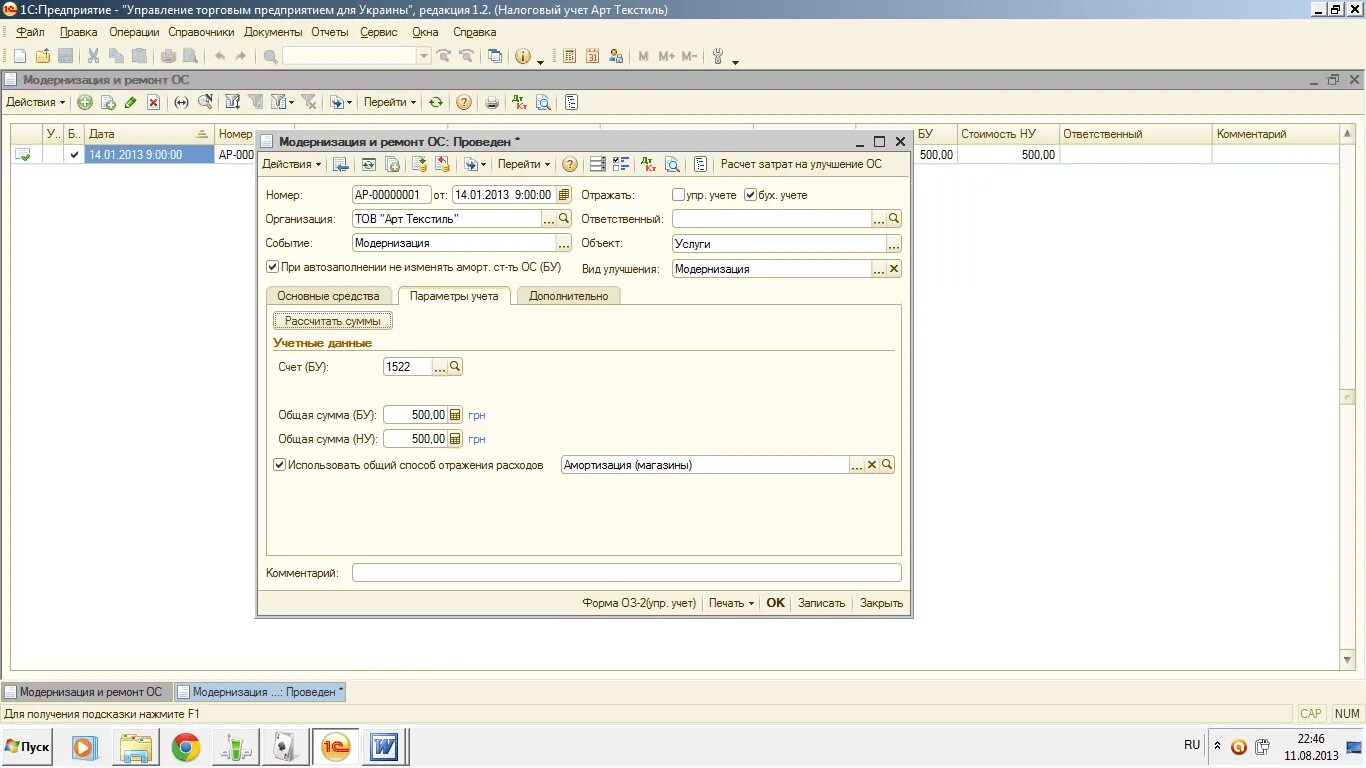Toggle Использовать общий способ отражения расходов checkbox
The width and height of the screenshot is (1366, 768).
pos(279,465)
